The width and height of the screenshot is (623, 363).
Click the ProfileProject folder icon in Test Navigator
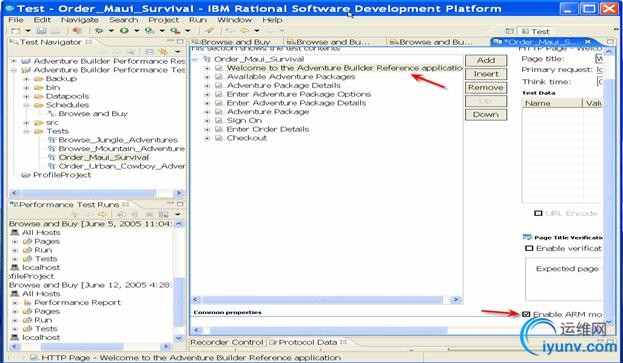26,175
